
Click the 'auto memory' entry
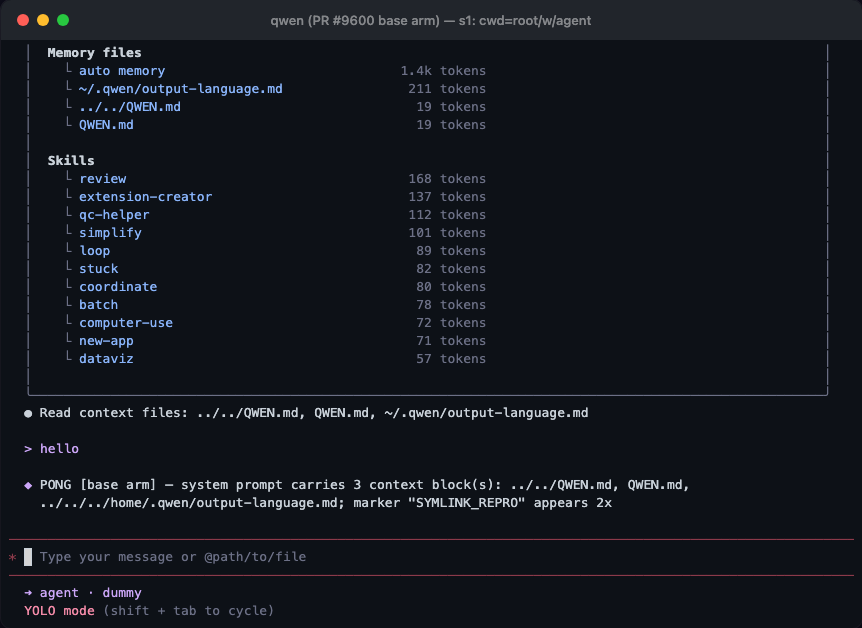pos(121,71)
